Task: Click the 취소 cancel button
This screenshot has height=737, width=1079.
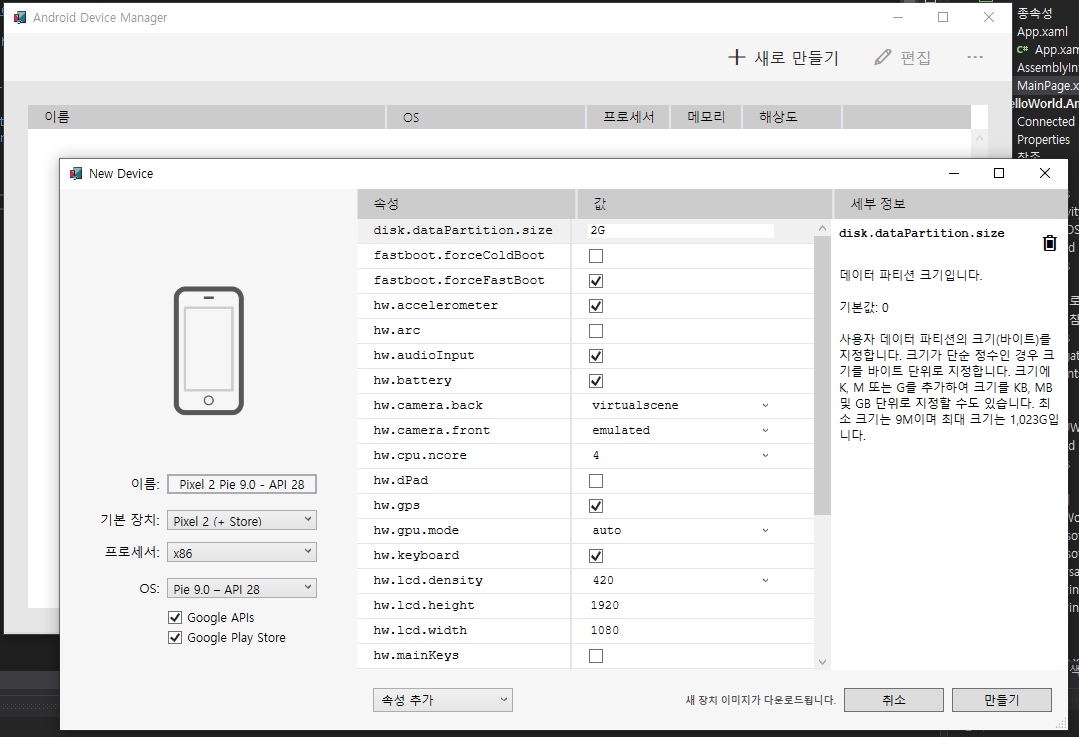Action: tap(893, 700)
